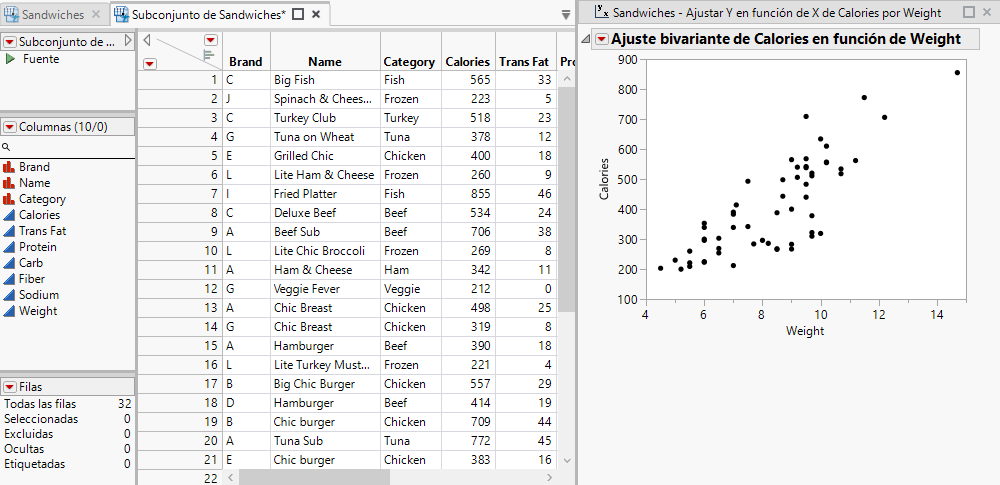Screen dimensions: 1000x485
Task: Open the Ajuste bivariante red triangle menu
Action: coord(601,40)
